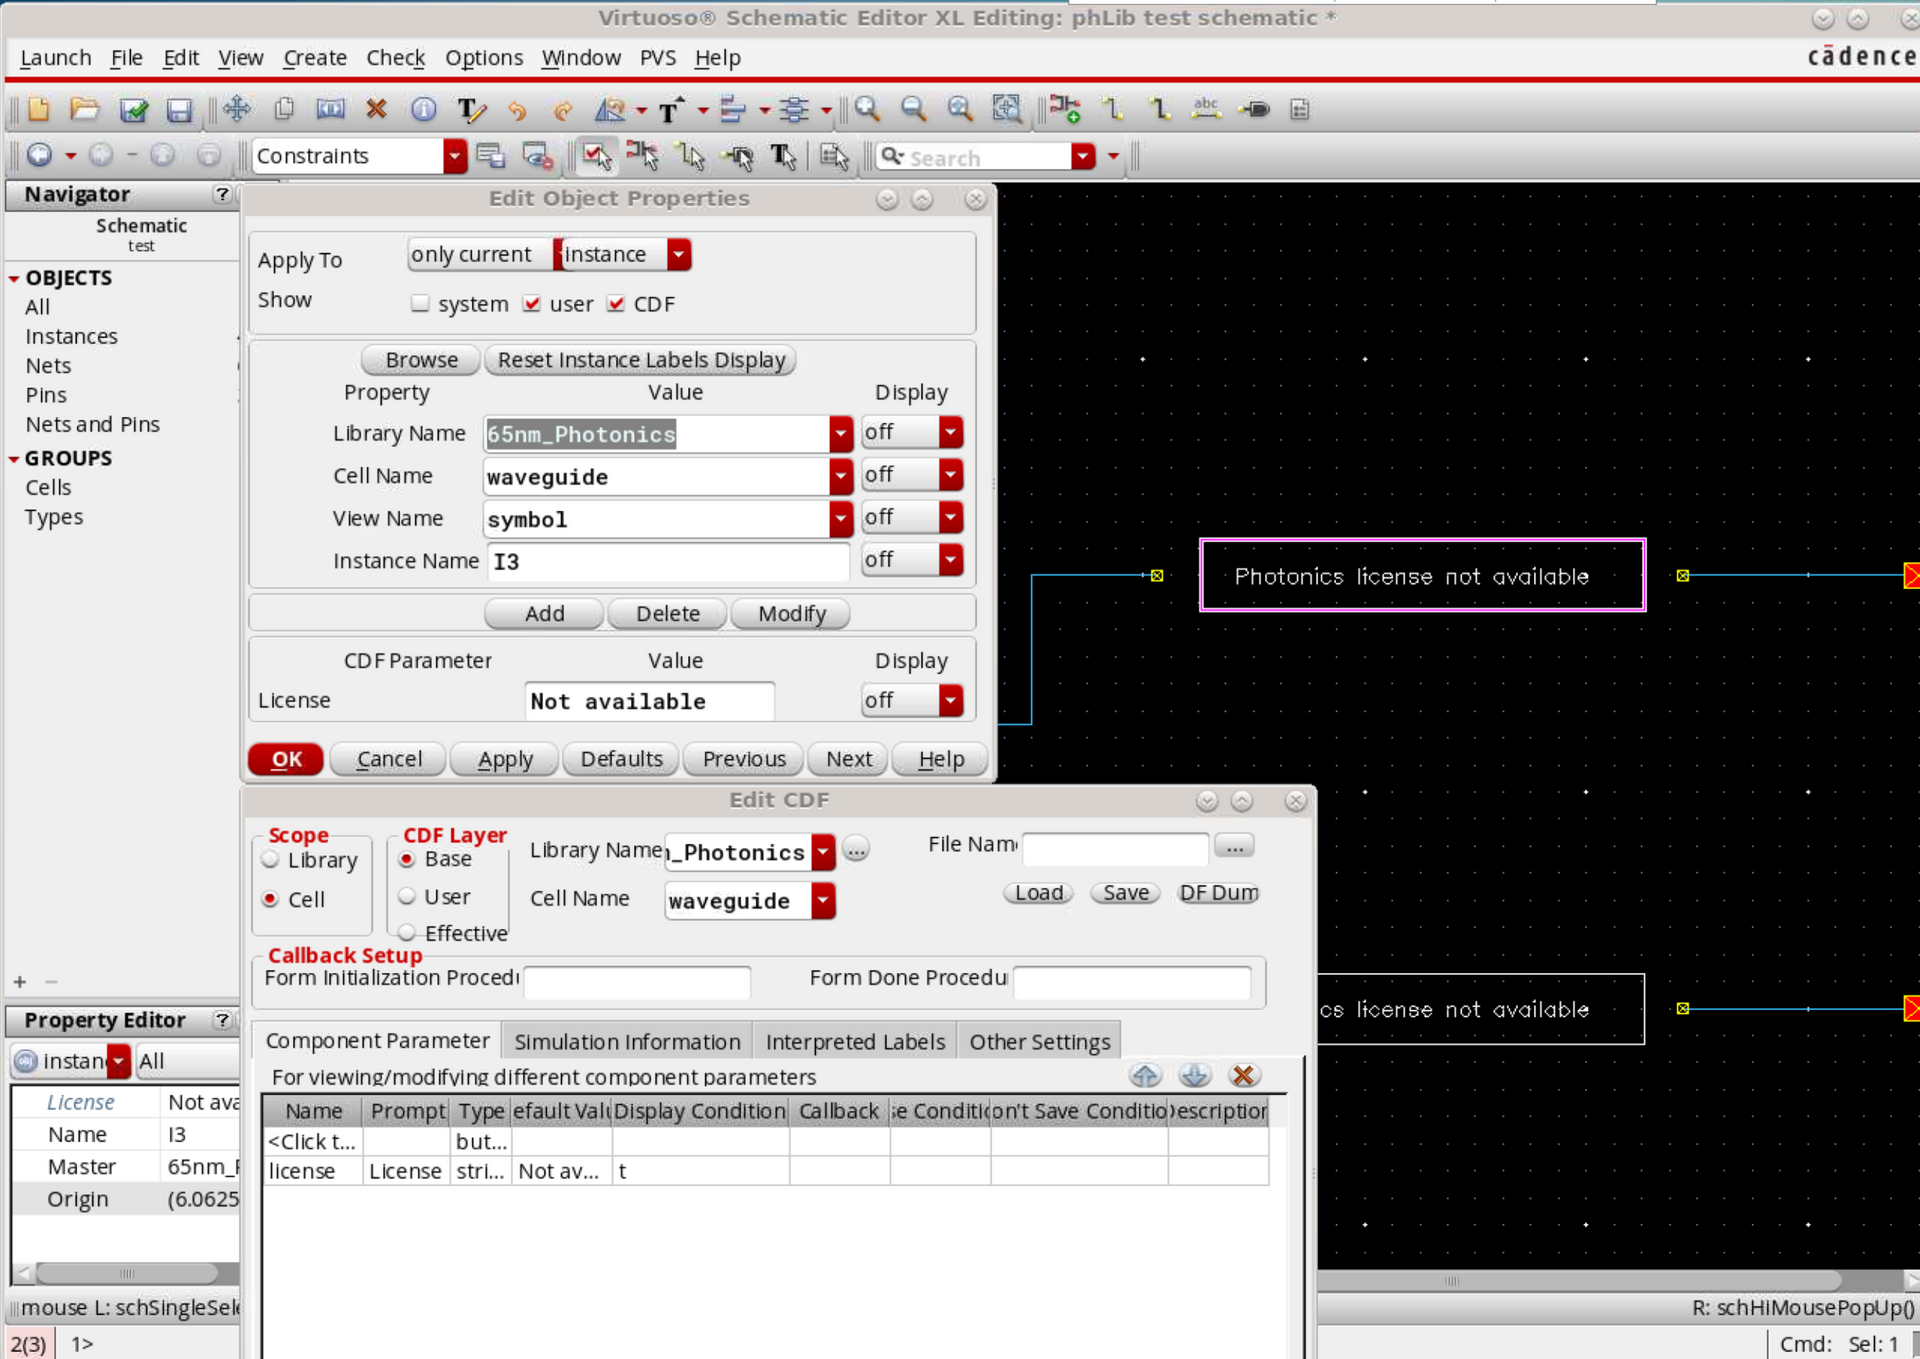The width and height of the screenshot is (1920, 1359).
Task: Open the Check menu
Action: [395, 58]
